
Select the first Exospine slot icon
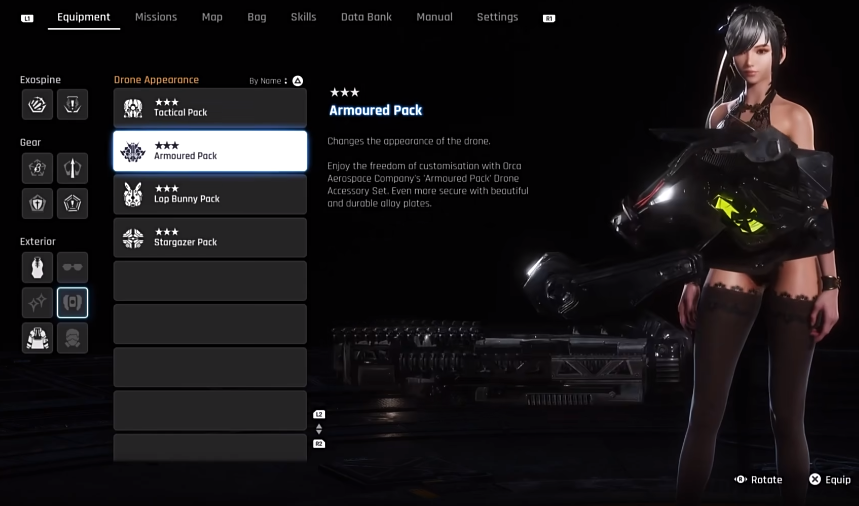click(x=37, y=104)
